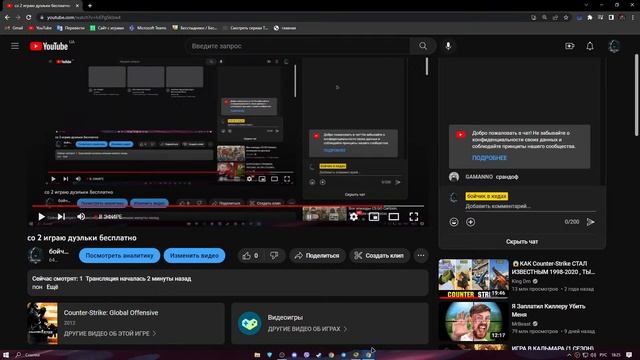640x360 pixels.
Task: Click 'Скрыть чат' to hide chat
Action: pyautogui.click(x=522, y=242)
